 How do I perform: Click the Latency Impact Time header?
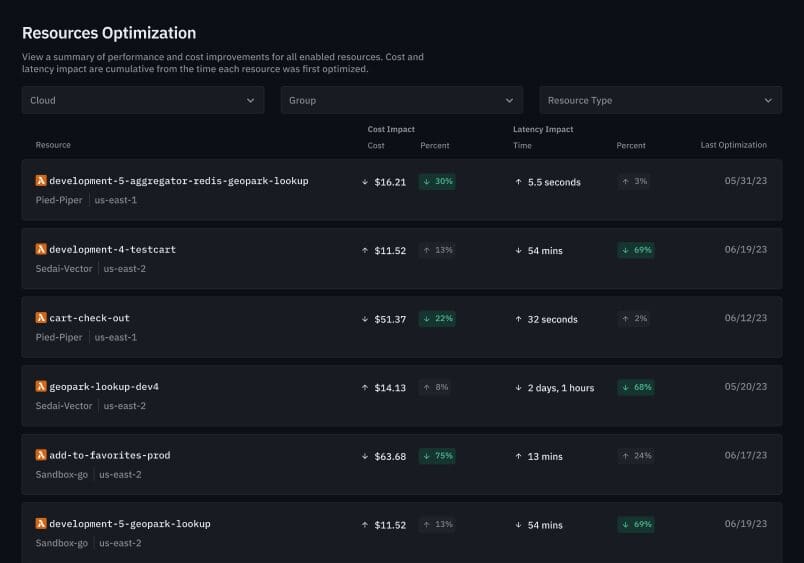(522, 146)
